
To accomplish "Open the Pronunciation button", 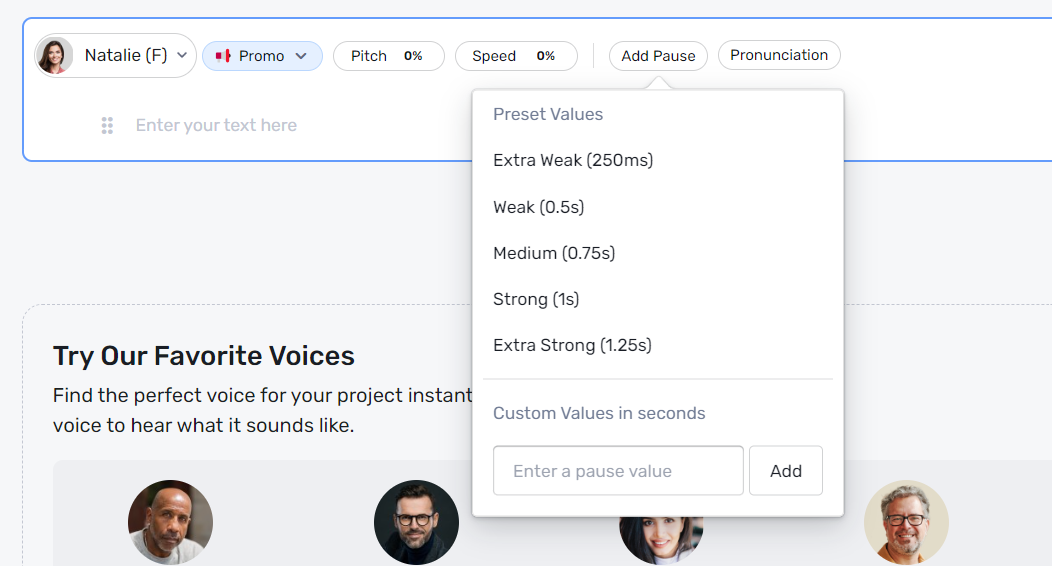I will (x=779, y=55).
